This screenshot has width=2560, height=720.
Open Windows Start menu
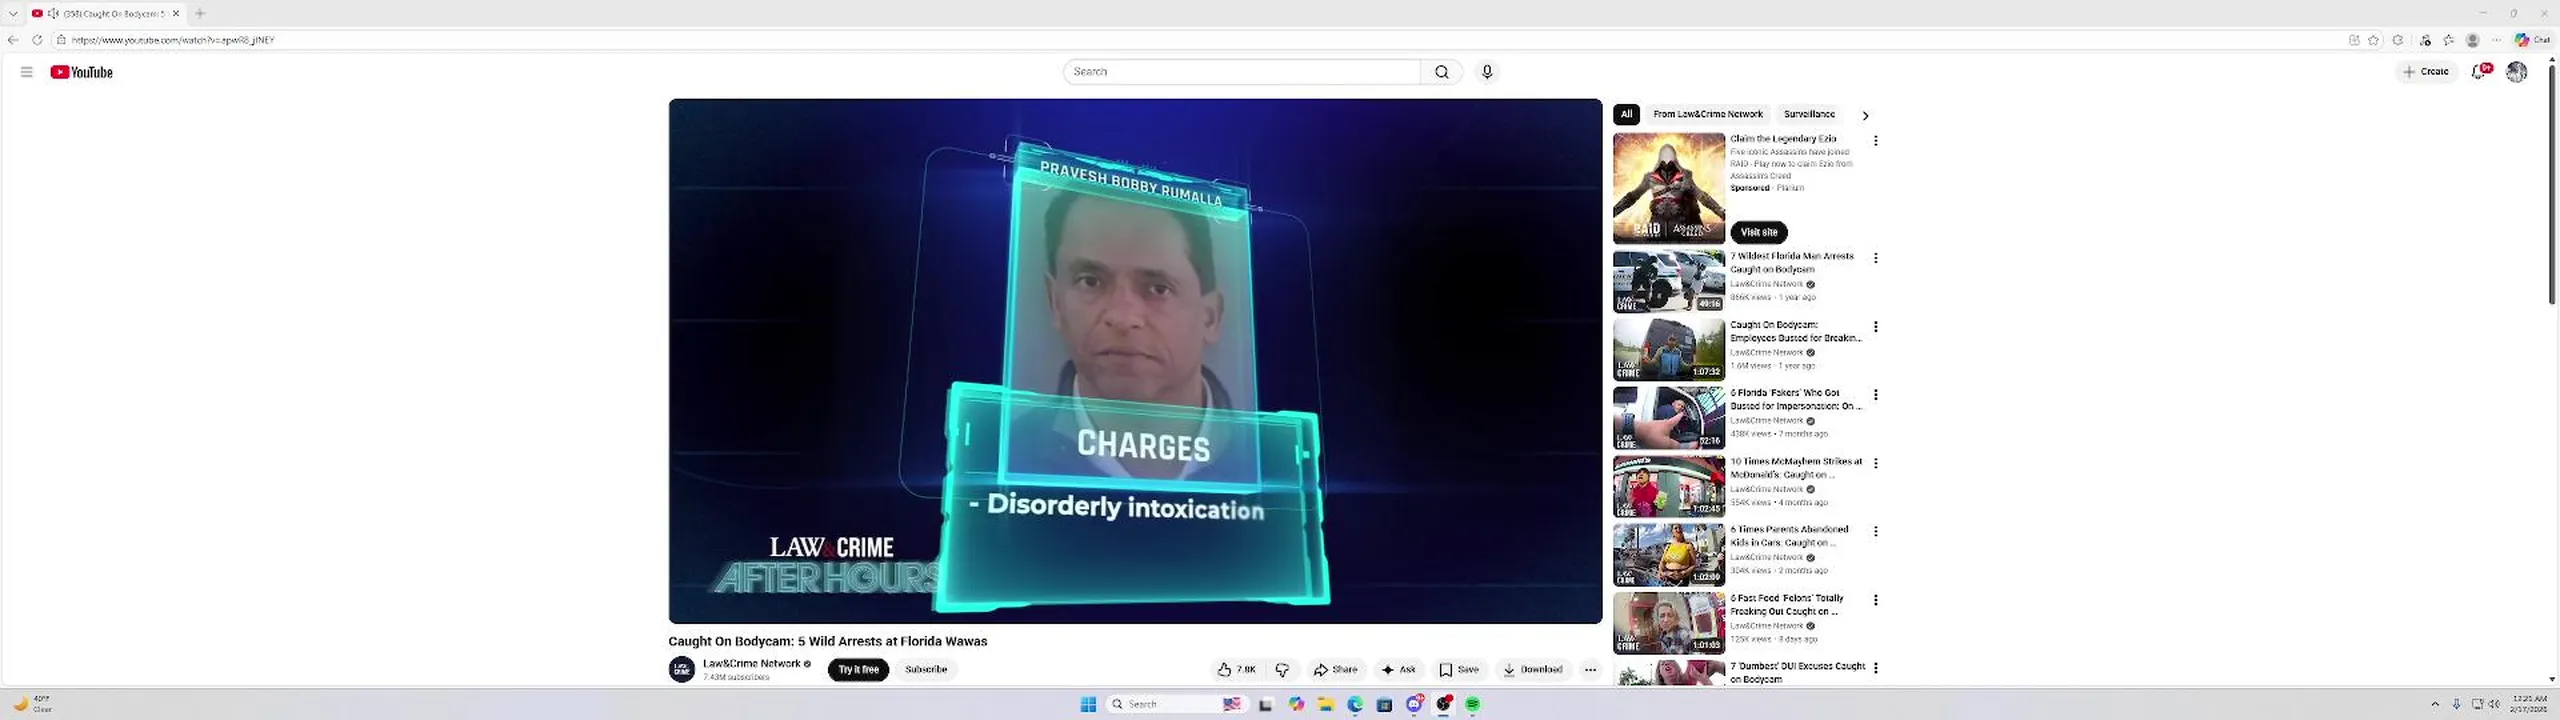[1088, 704]
